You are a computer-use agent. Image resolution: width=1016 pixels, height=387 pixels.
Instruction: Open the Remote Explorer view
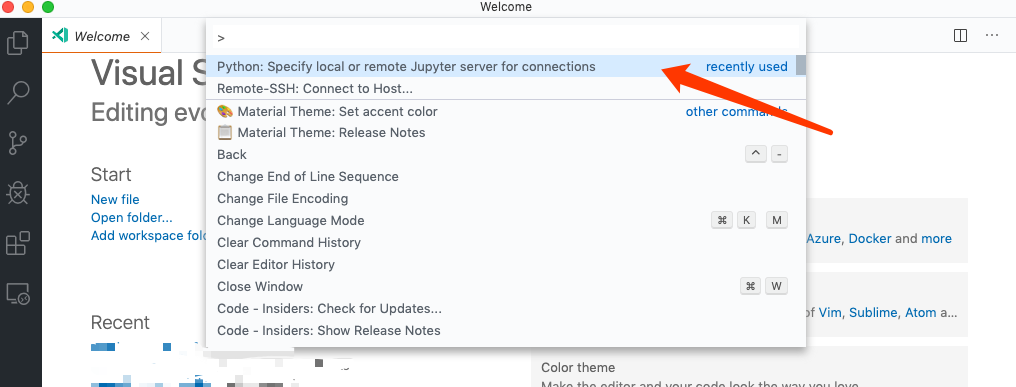17,294
